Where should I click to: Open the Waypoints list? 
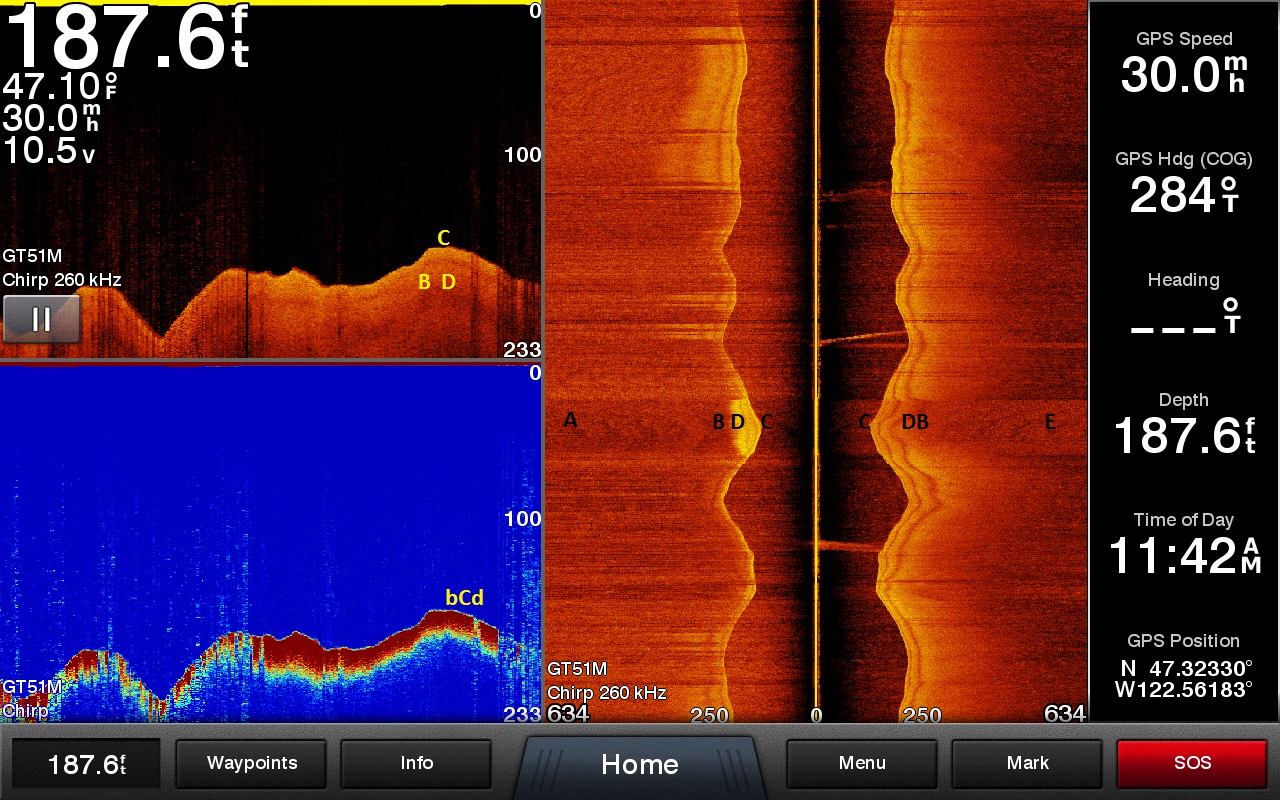coord(251,764)
